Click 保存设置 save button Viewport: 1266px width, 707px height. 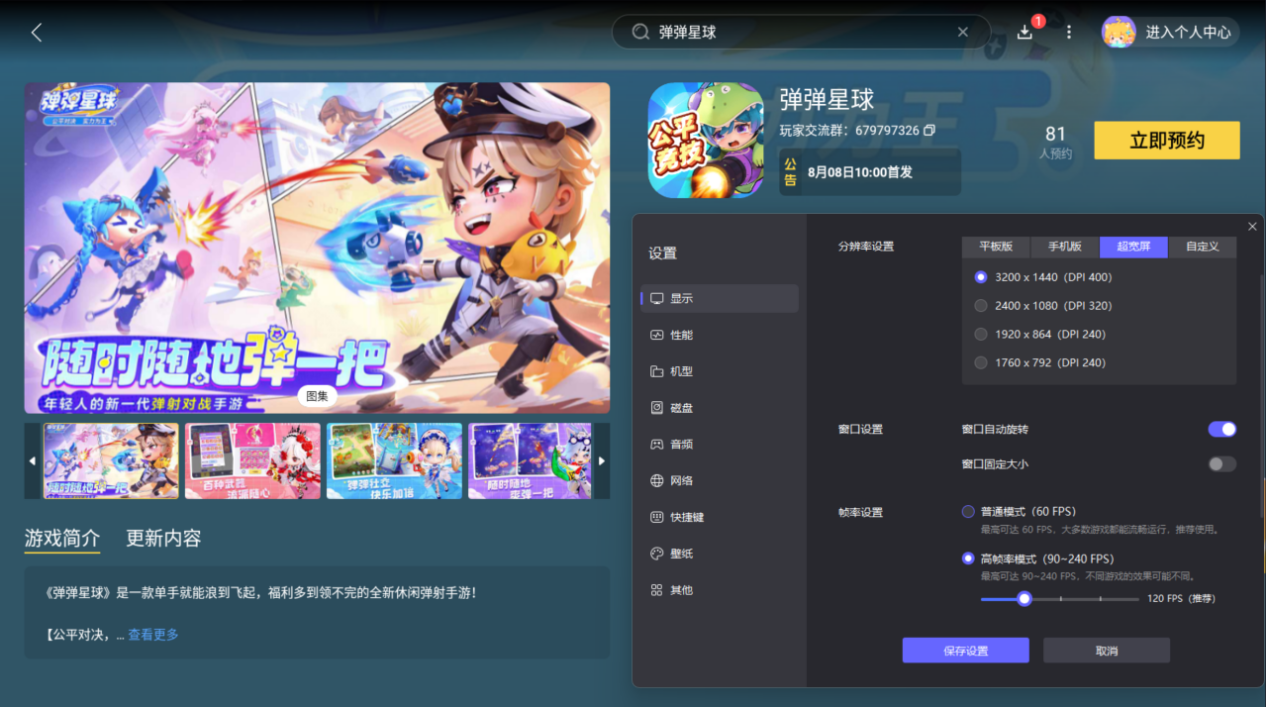pyautogui.click(x=966, y=651)
